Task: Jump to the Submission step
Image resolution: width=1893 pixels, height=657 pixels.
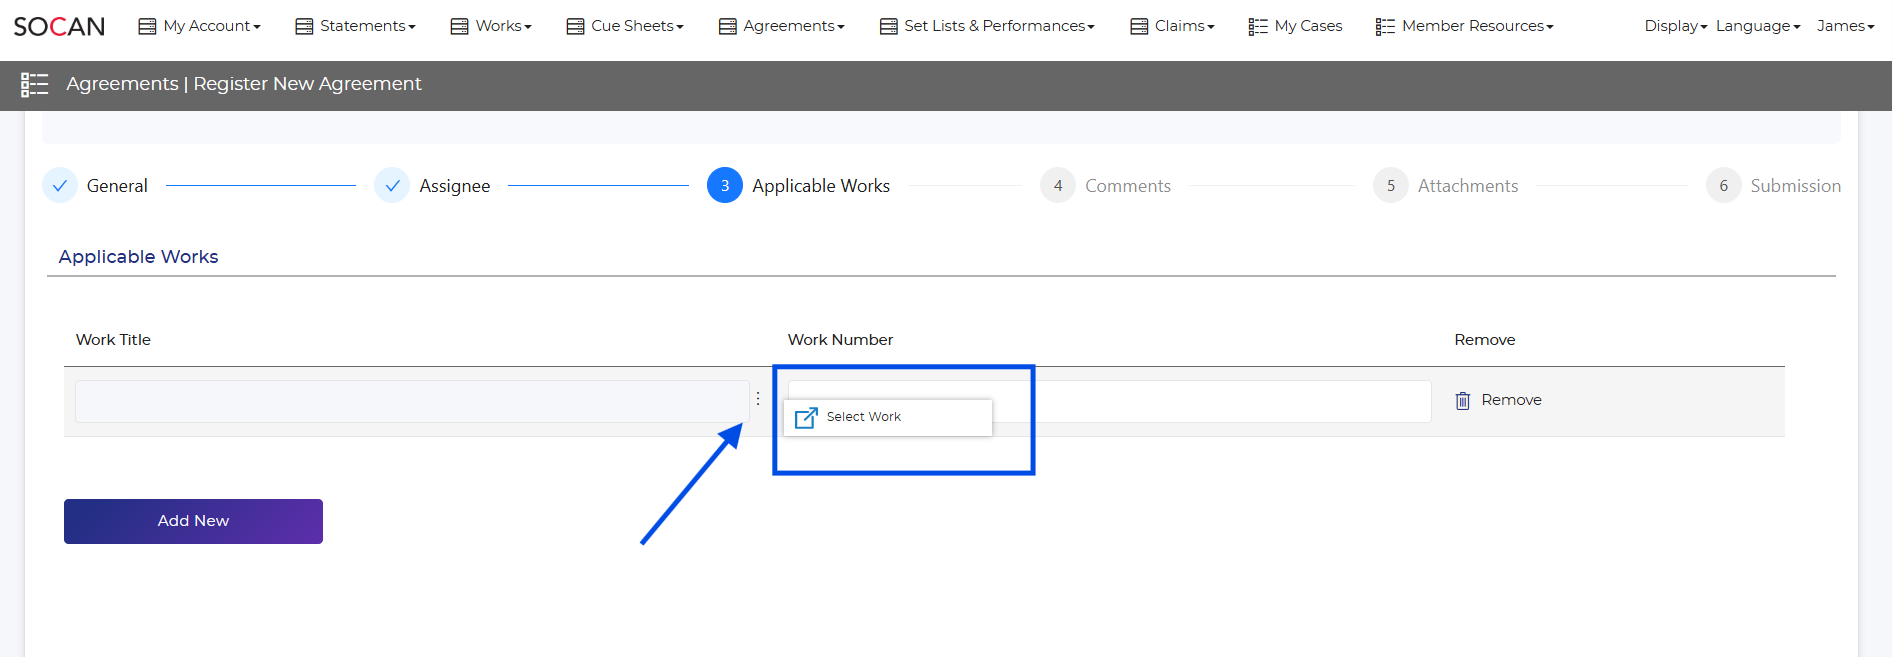Action: pos(1794,186)
